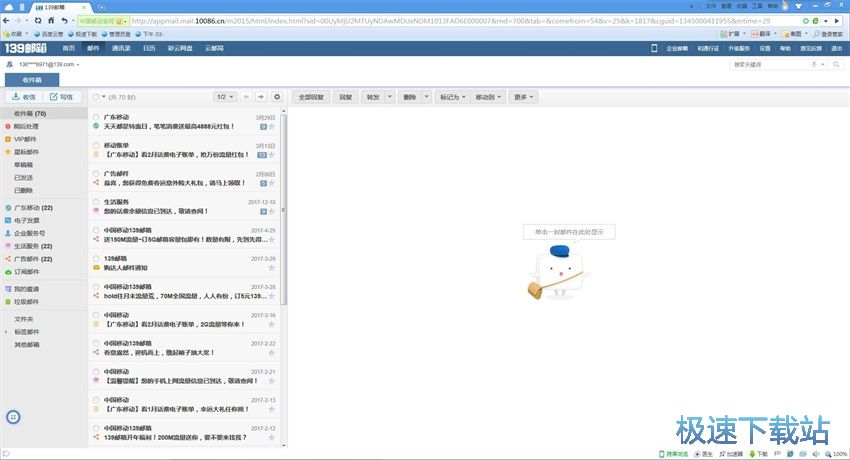Adjust the mail list vertical scrollbar
The width and height of the screenshot is (850, 460).
(283, 209)
